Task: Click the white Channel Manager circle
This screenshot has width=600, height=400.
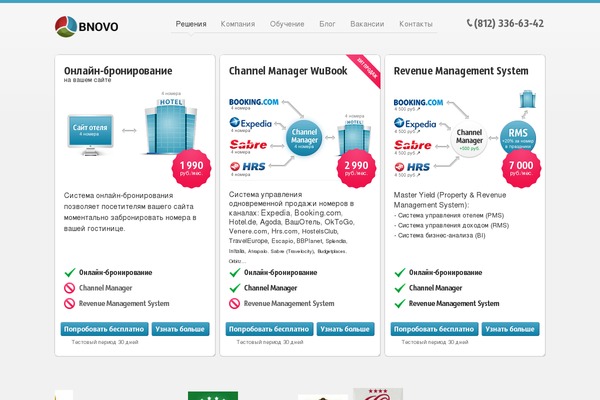Action: 469,139
